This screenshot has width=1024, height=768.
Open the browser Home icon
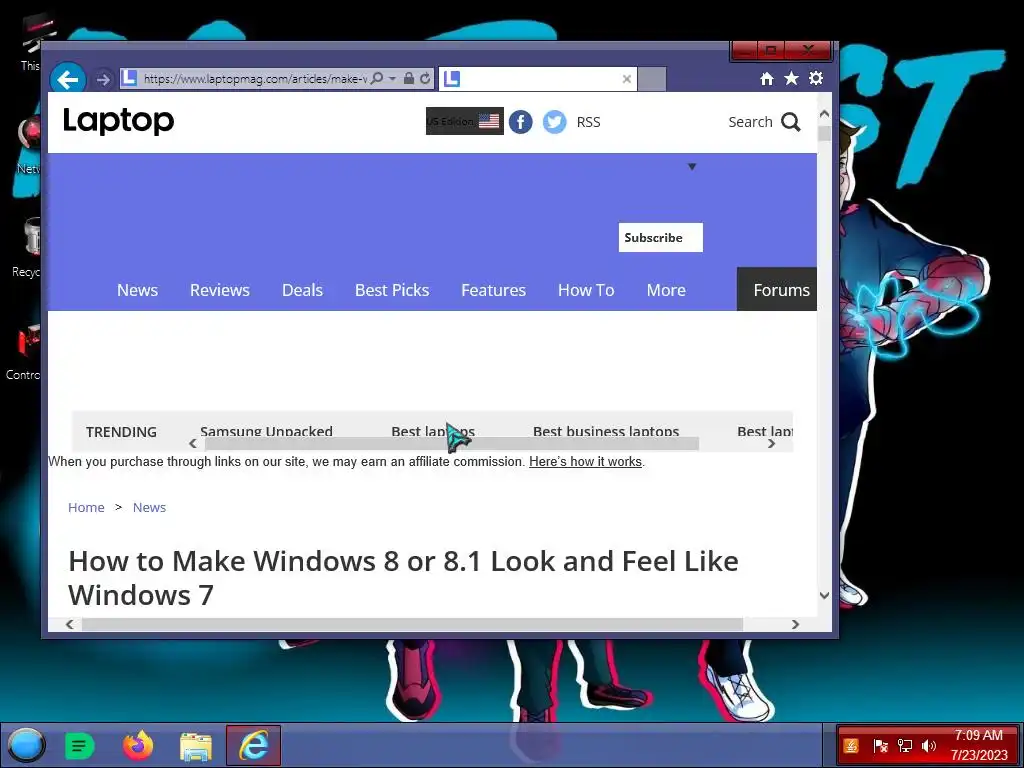click(767, 79)
